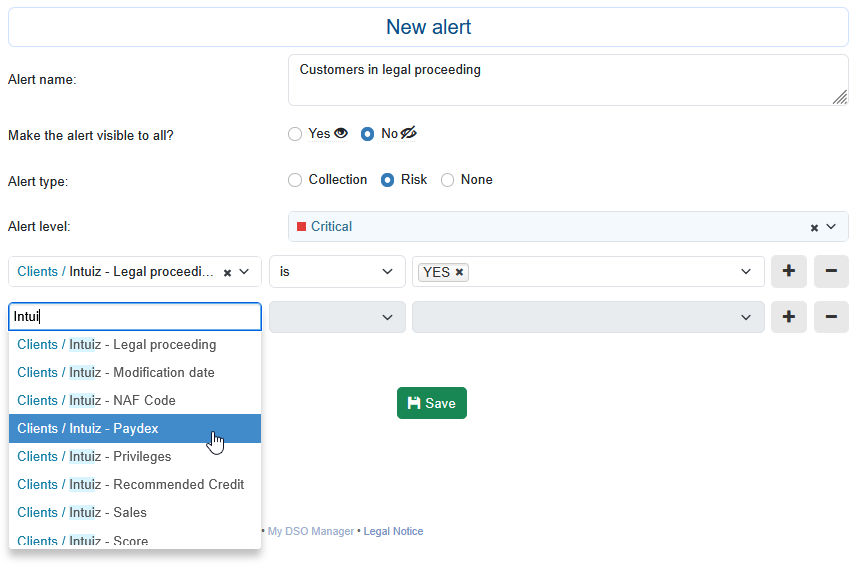Click the plus button on first condition row
Viewport: 859px width, 570px height.
[788, 272]
